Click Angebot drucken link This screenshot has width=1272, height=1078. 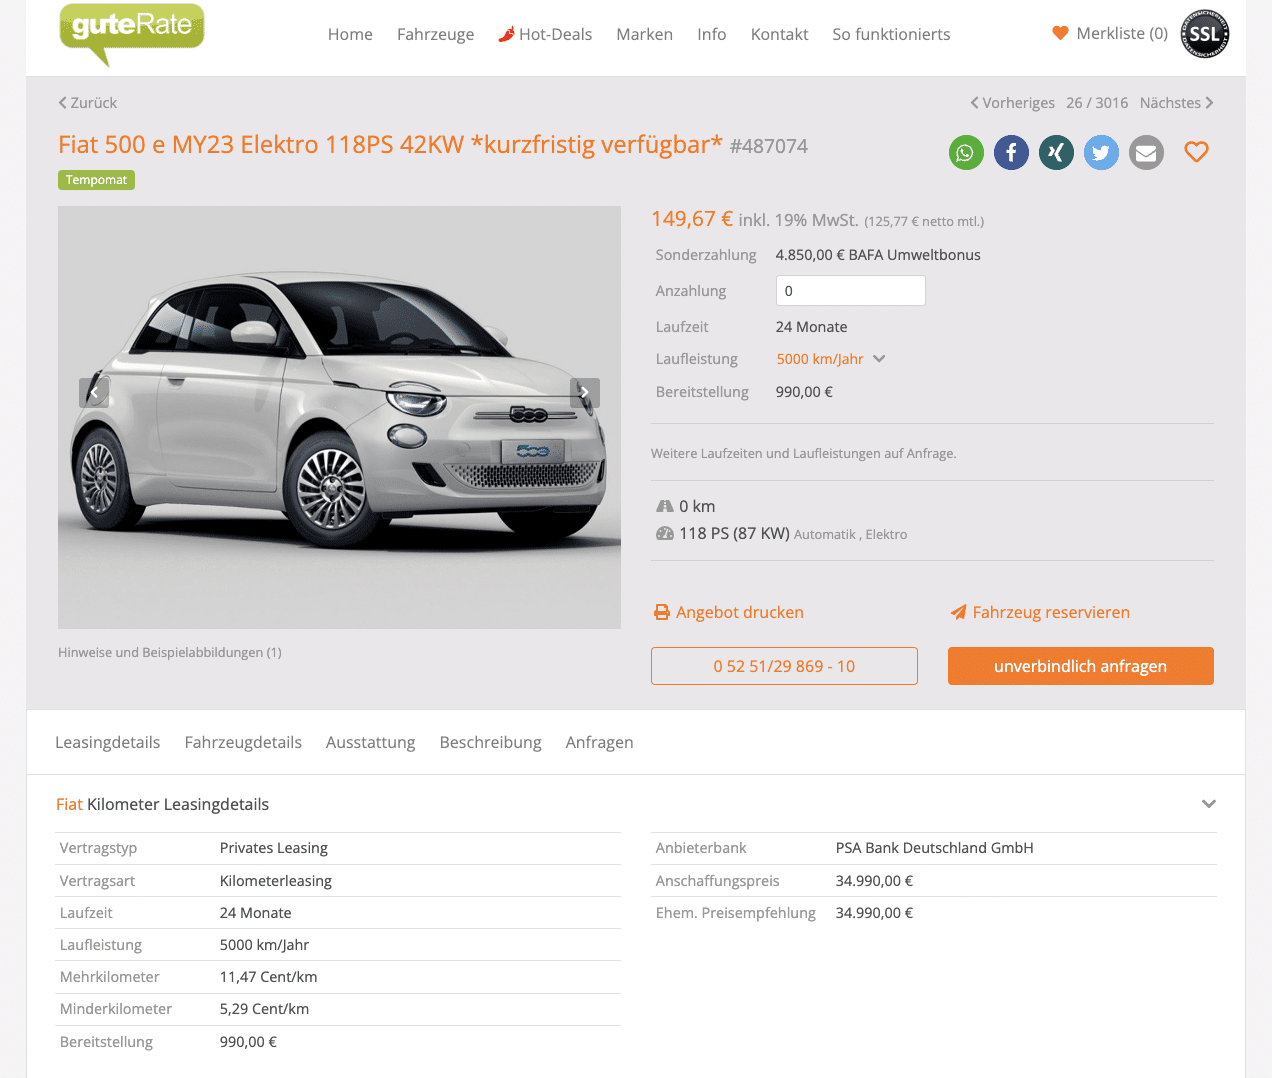click(x=740, y=612)
